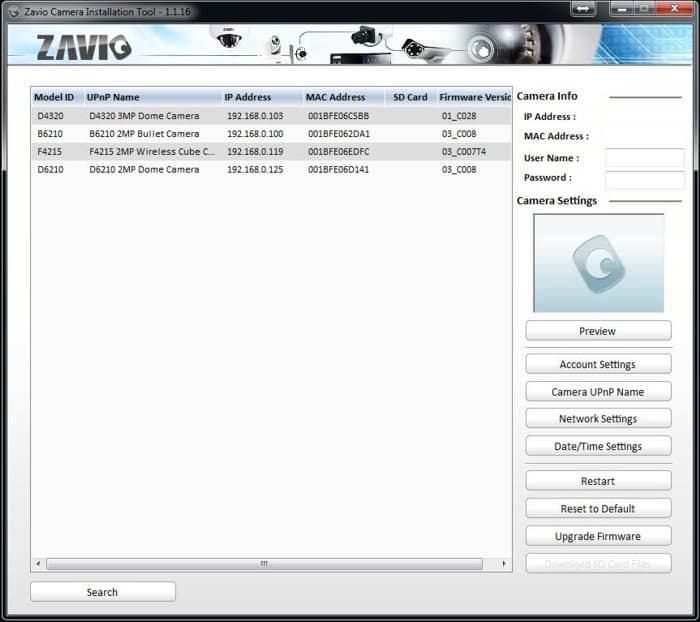Screen dimensions: 700x622
Task: Click Model ID cell F4215
Action: [x=50, y=152]
